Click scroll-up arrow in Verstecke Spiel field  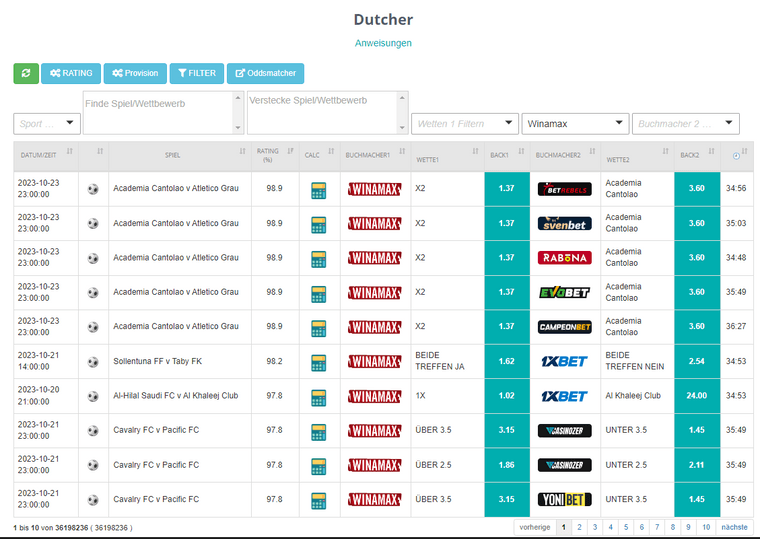[402, 98]
